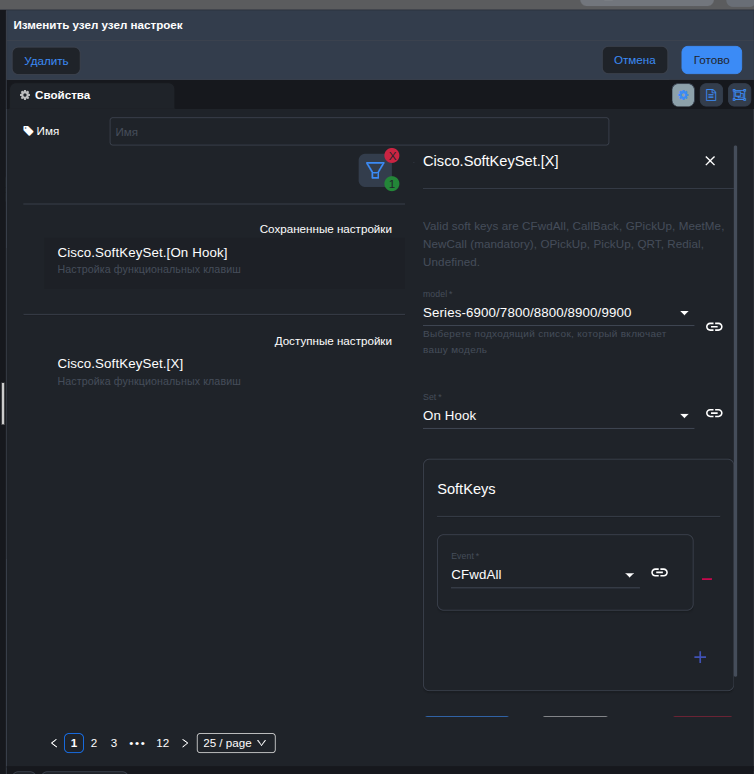Click the link icon beside model dropdown

click(x=714, y=327)
